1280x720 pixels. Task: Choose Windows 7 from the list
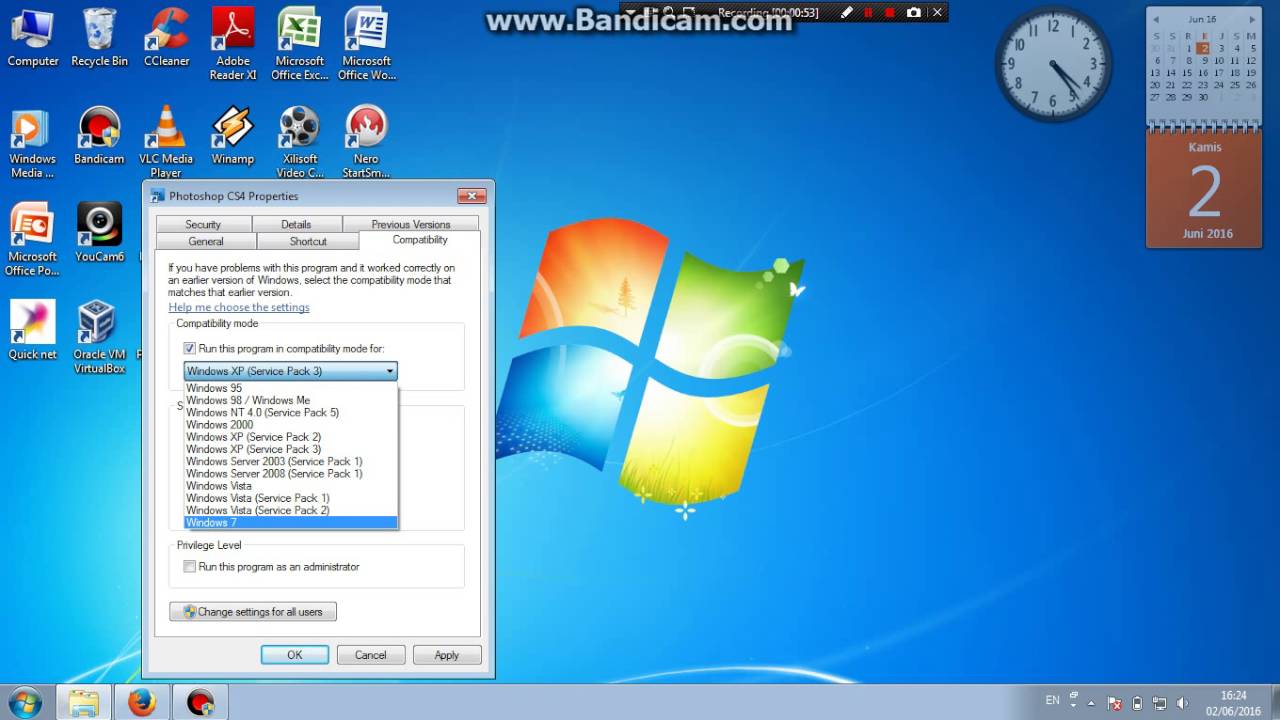(291, 522)
